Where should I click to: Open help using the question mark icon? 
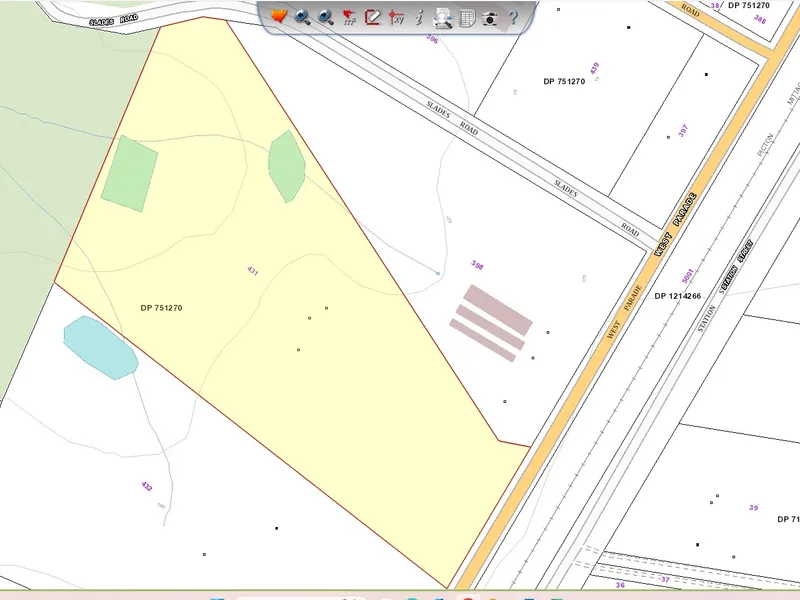(513, 17)
